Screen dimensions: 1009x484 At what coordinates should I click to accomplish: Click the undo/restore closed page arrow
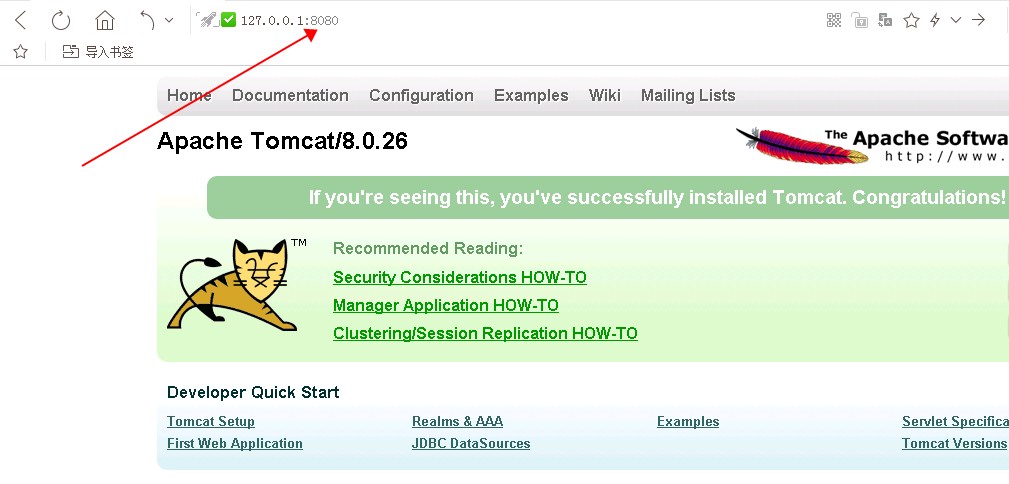147,20
